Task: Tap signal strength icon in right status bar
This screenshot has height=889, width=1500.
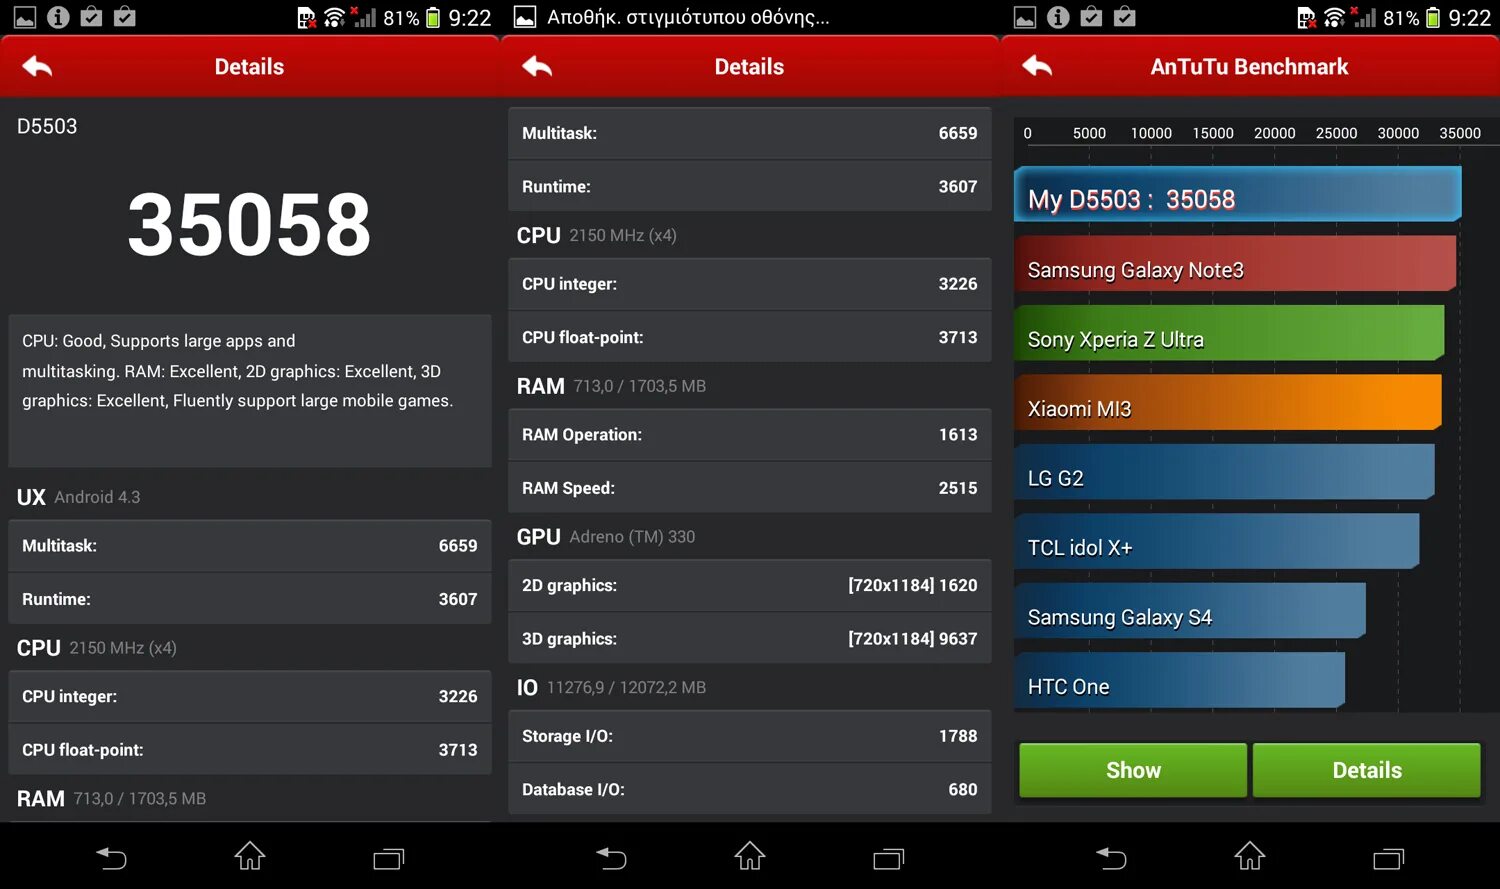Action: [x=1363, y=17]
